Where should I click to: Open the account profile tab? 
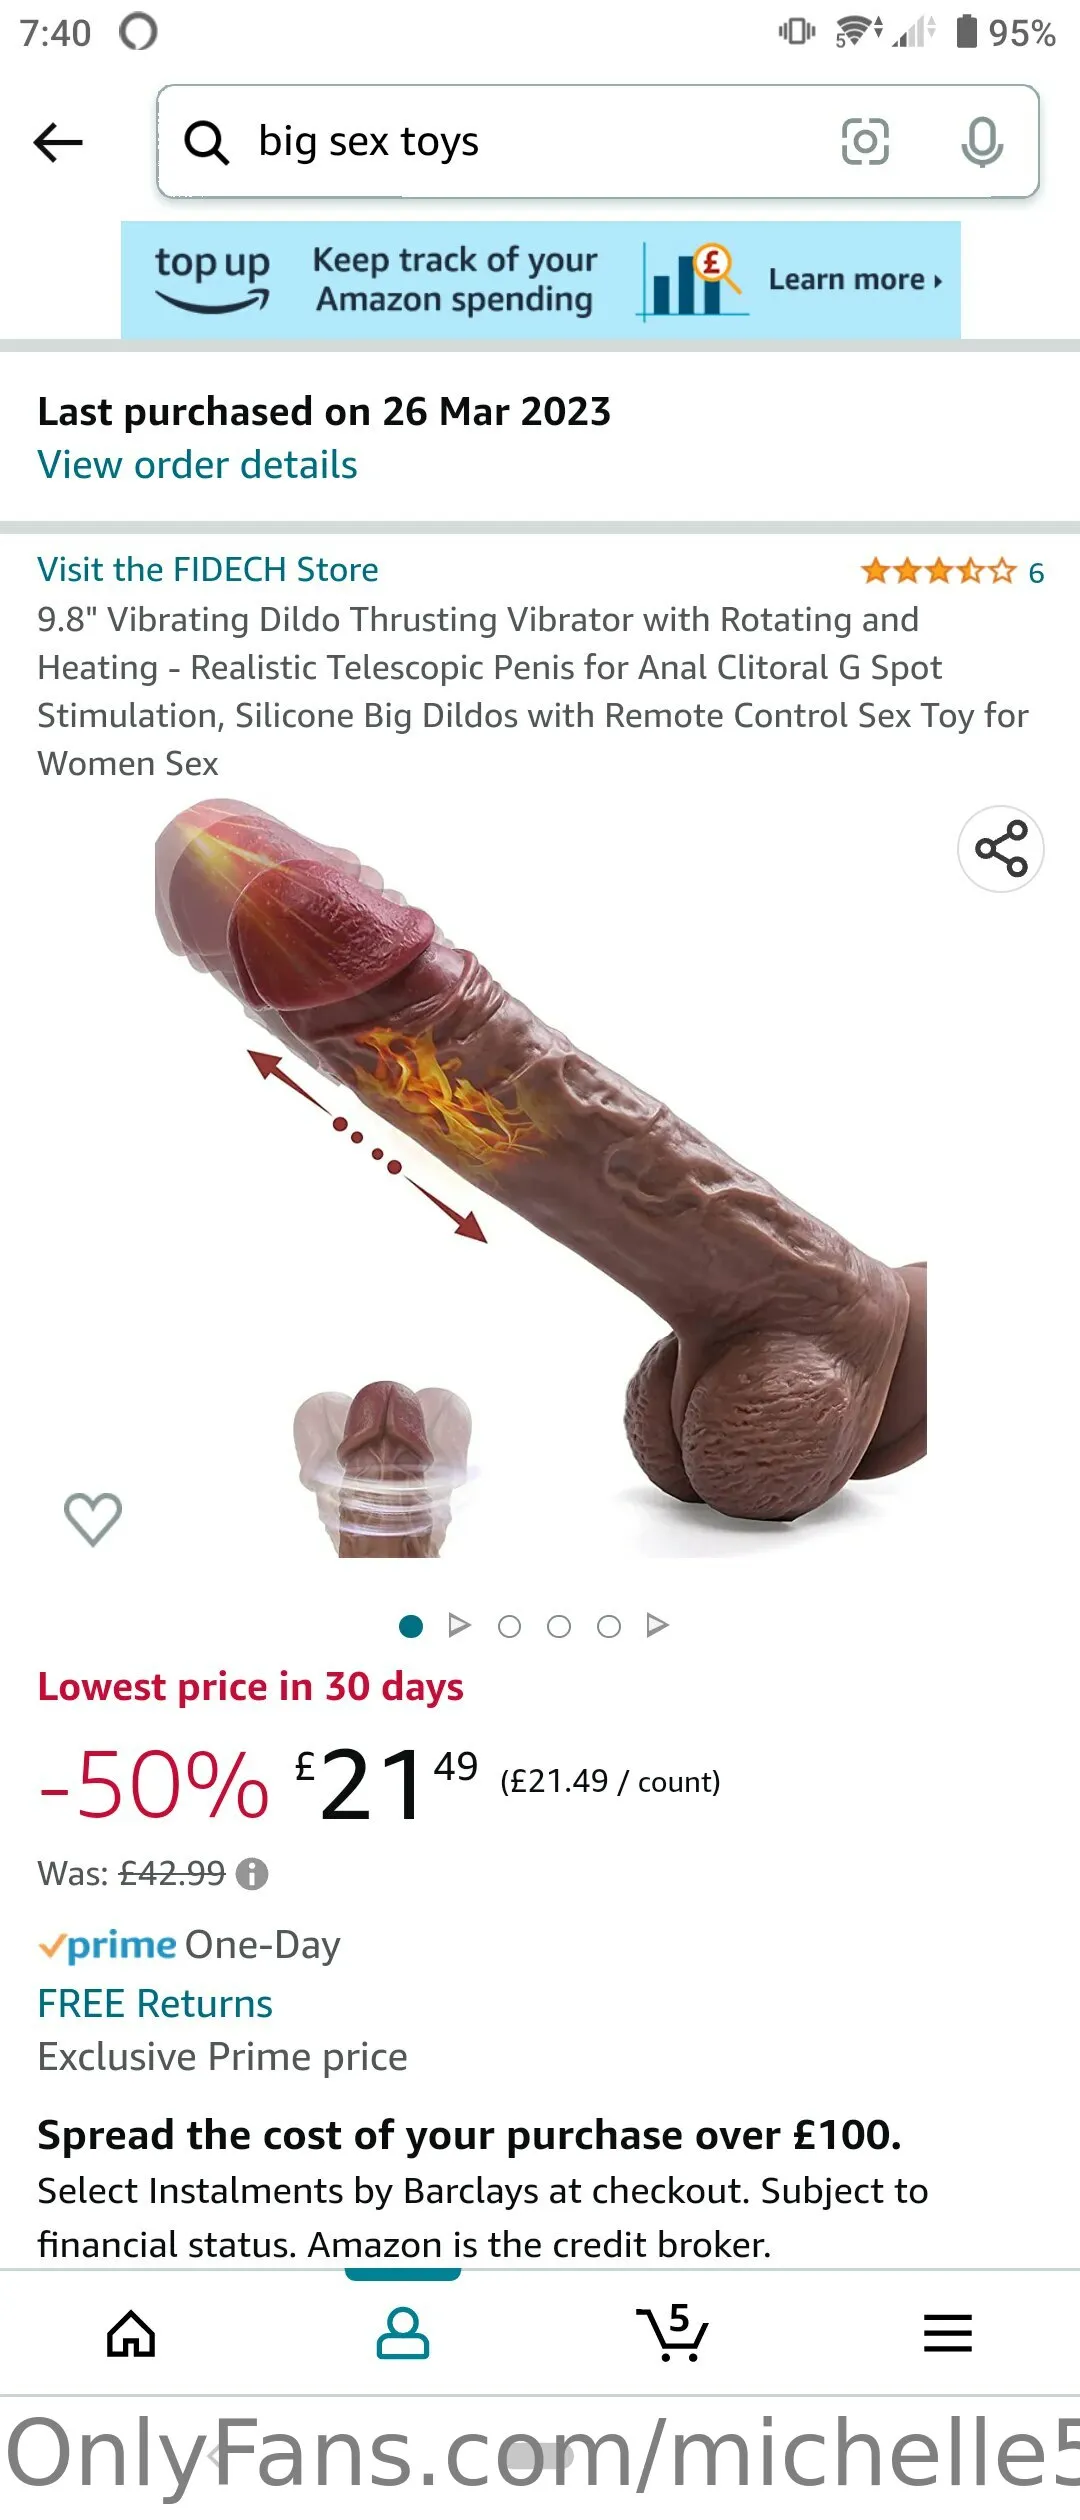point(403,2334)
